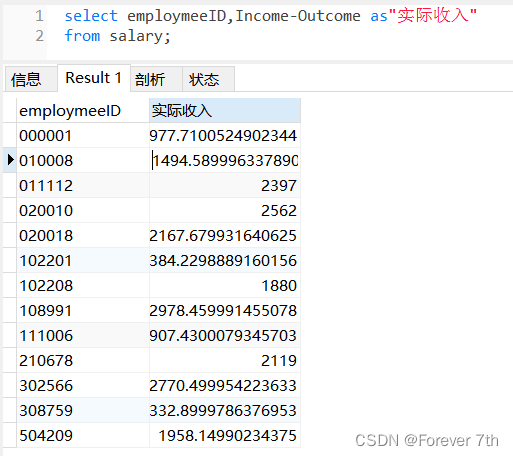
Task: Click value 2770.49954223633
Action: (225, 385)
